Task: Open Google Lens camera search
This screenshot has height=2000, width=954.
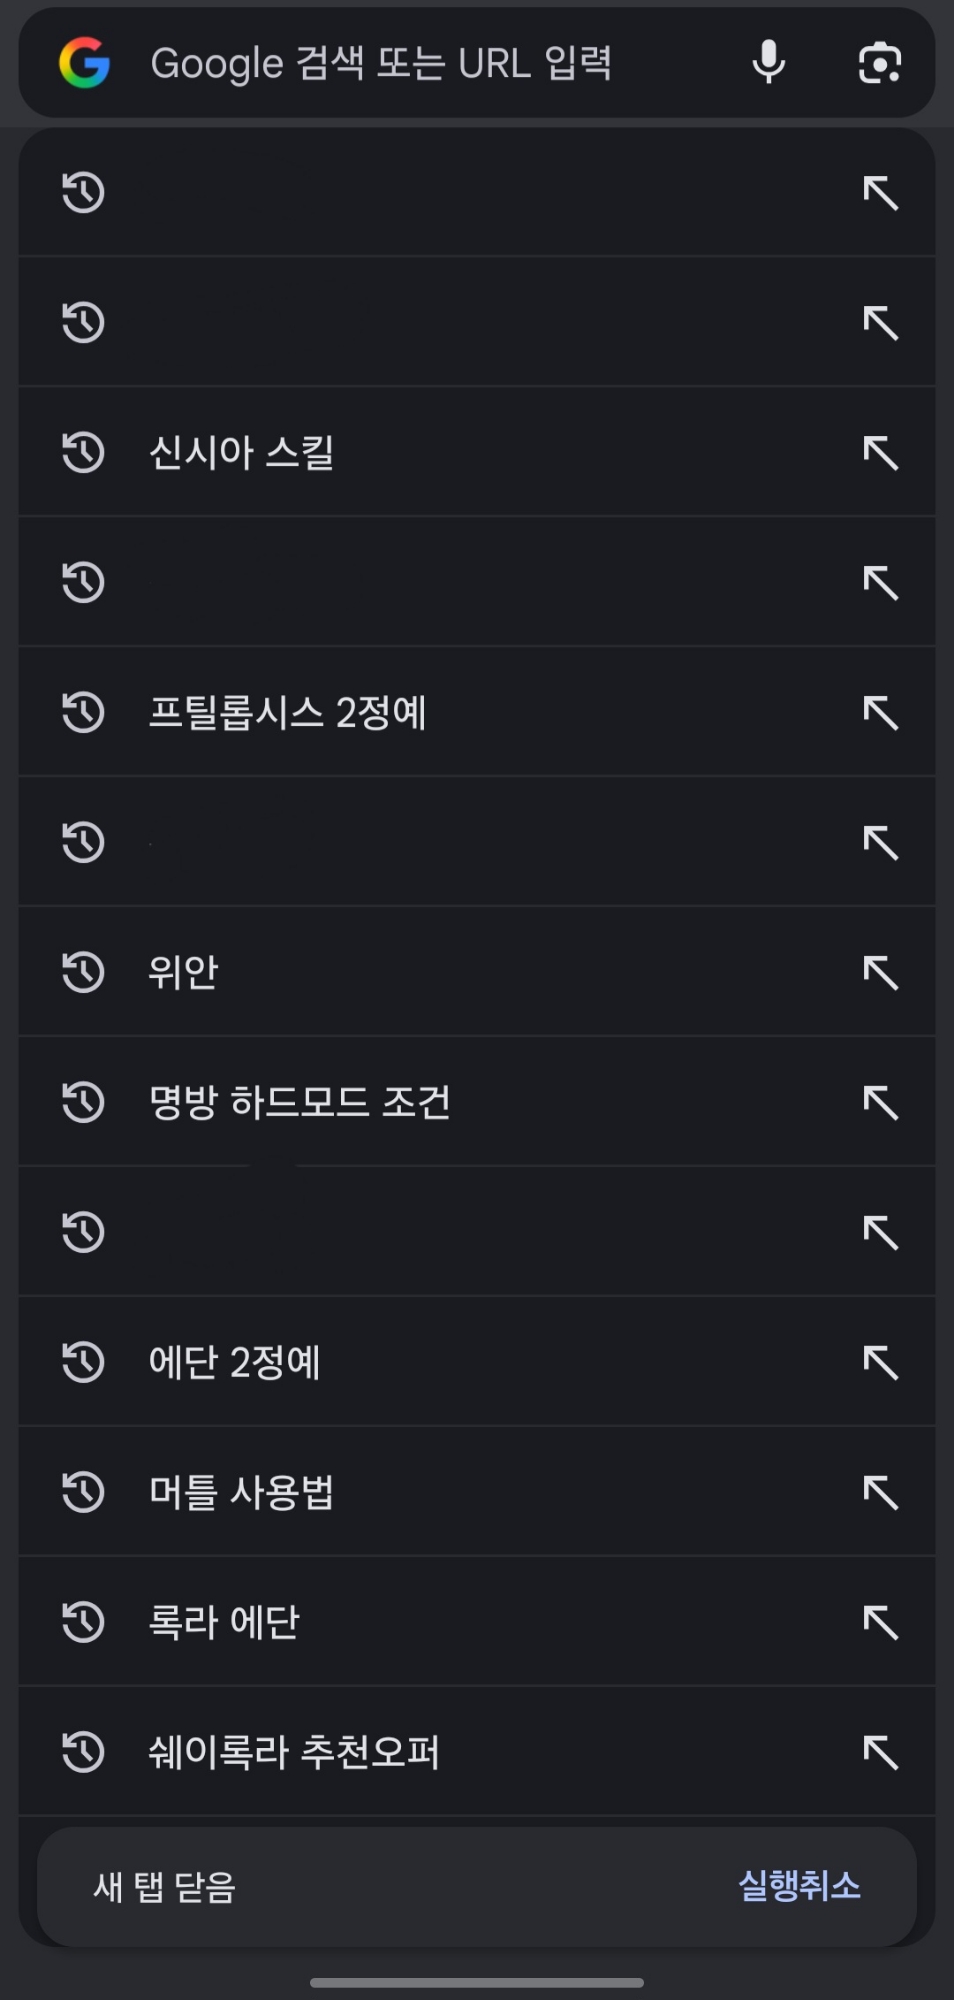Action: (x=879, y=63)
